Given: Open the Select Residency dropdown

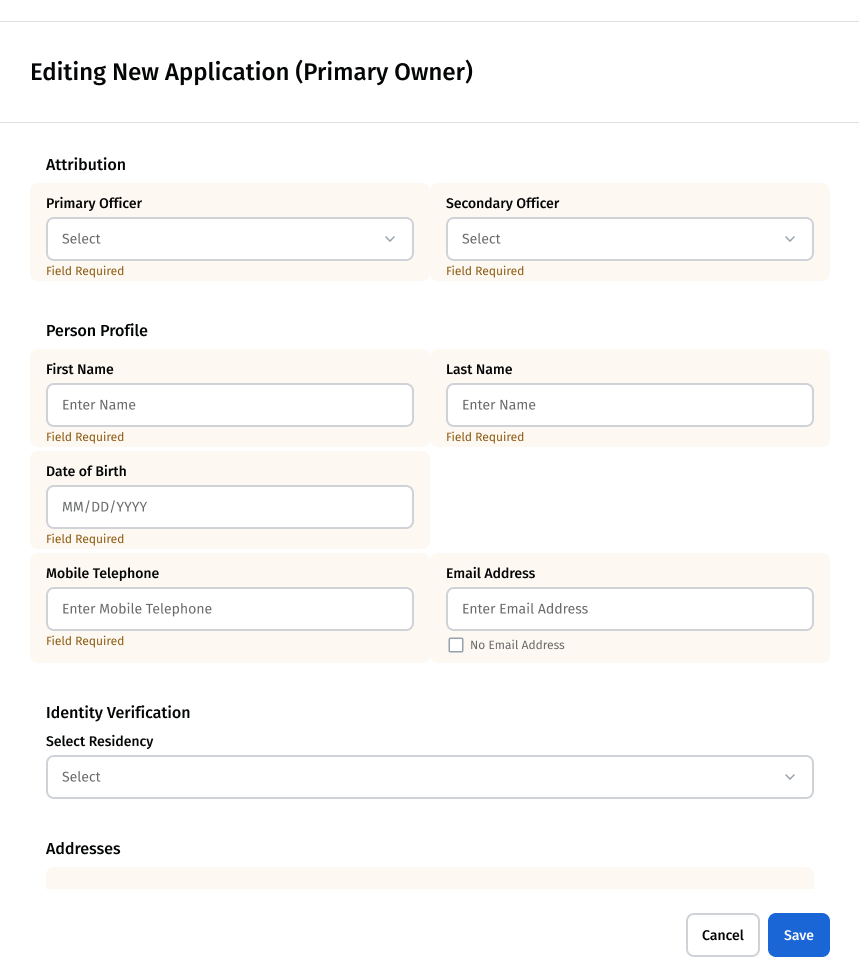Looking at the screenshot, I should [429, 777].
